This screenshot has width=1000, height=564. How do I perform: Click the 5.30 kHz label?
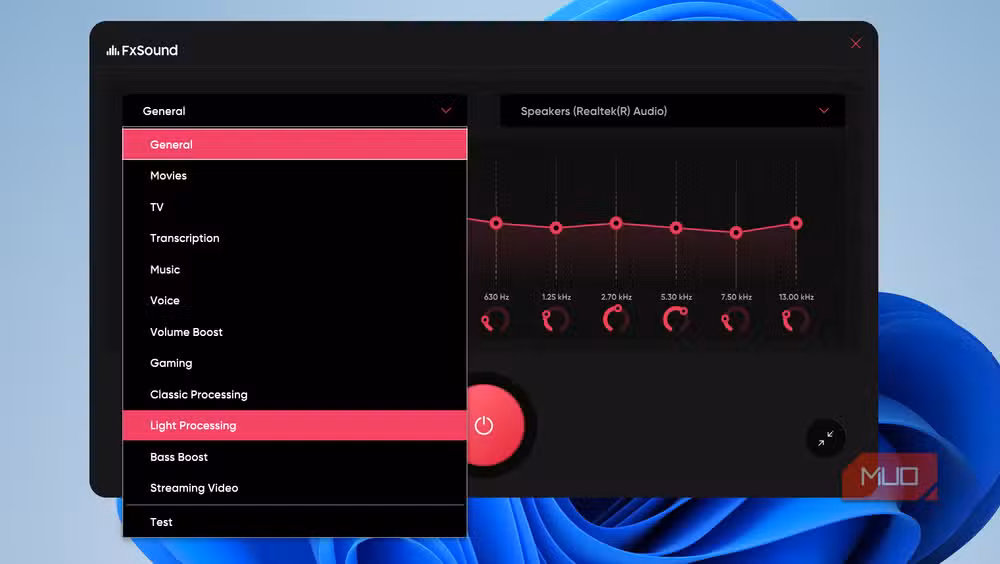676,297
